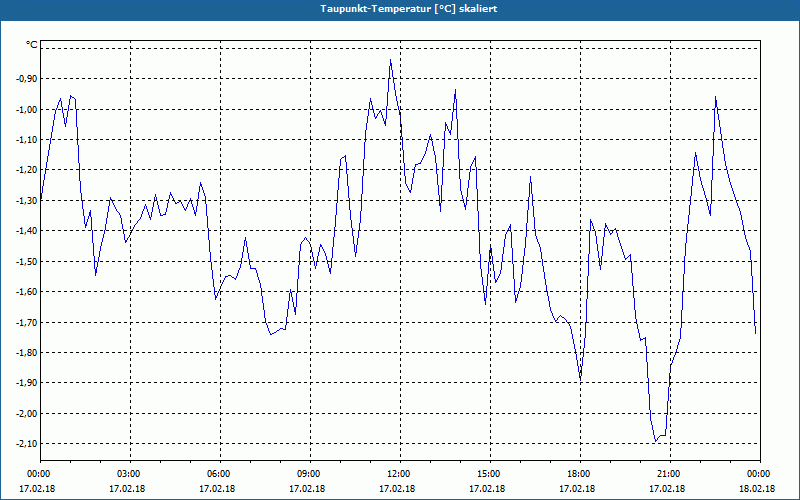Select the -0,90 y-axis label

[x=26, y=79]
